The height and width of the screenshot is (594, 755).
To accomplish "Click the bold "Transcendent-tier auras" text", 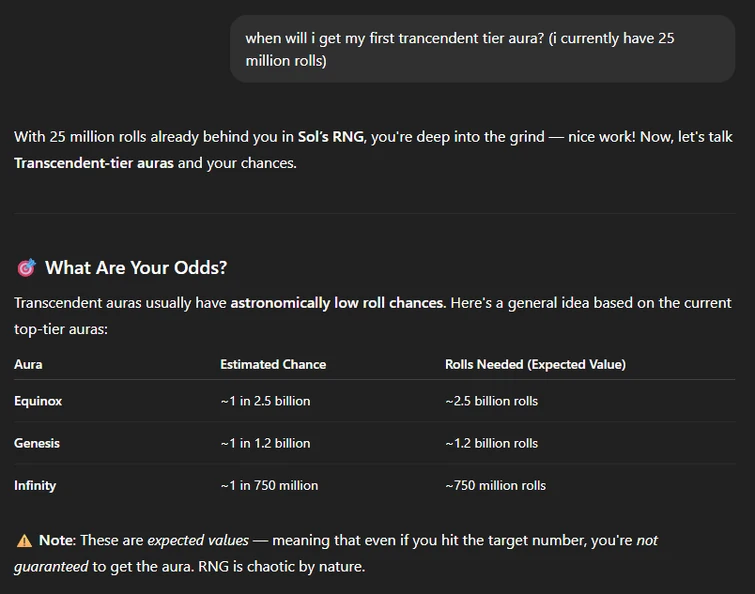I will click(x=94, y=162).
